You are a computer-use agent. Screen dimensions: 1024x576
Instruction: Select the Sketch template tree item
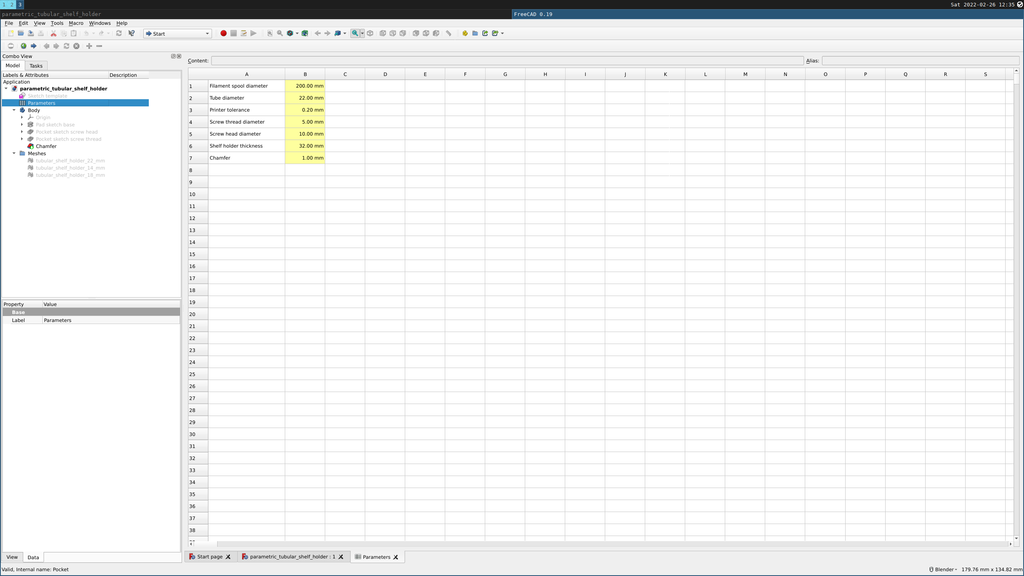click(x=47, y=96)
